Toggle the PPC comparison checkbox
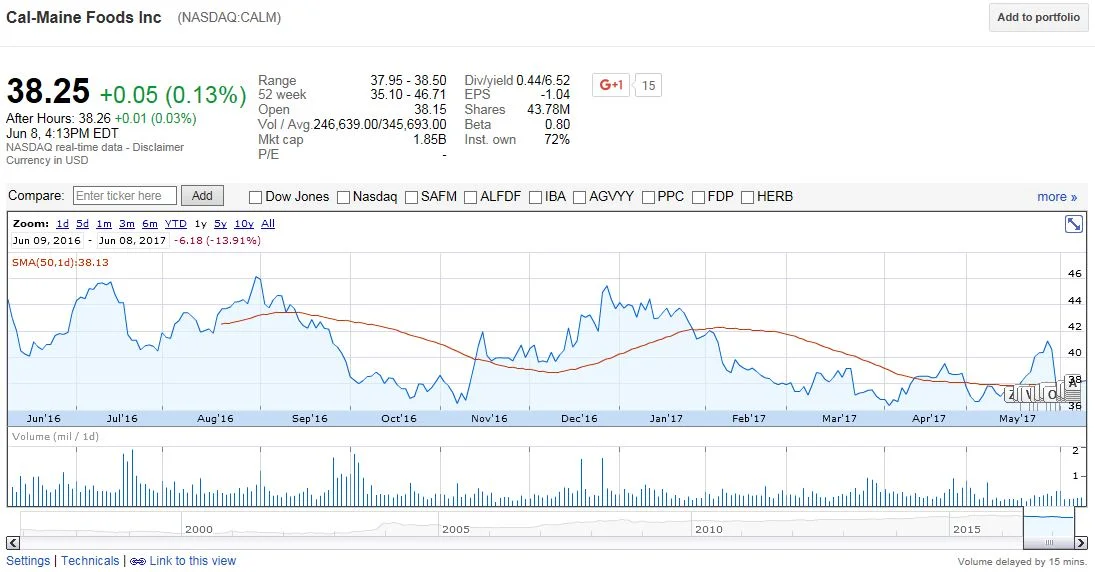Viewport: 1095px width, 572px height. click(648, 198)
